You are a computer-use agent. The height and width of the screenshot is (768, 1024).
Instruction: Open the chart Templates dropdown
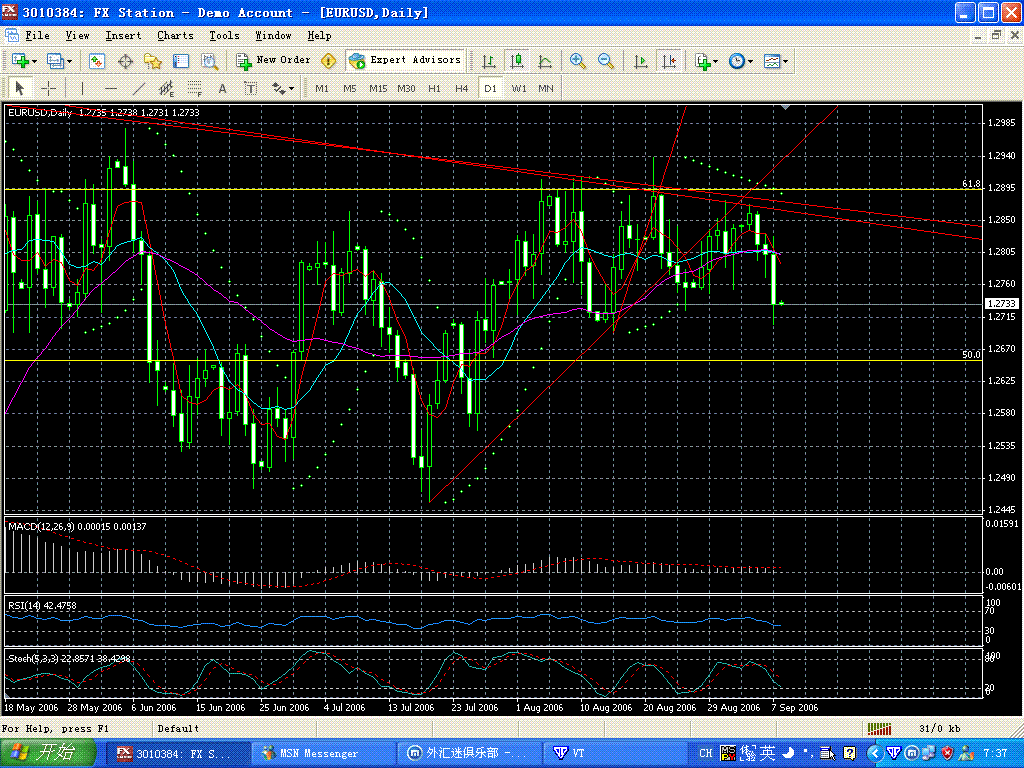click(x=777, y=61)
